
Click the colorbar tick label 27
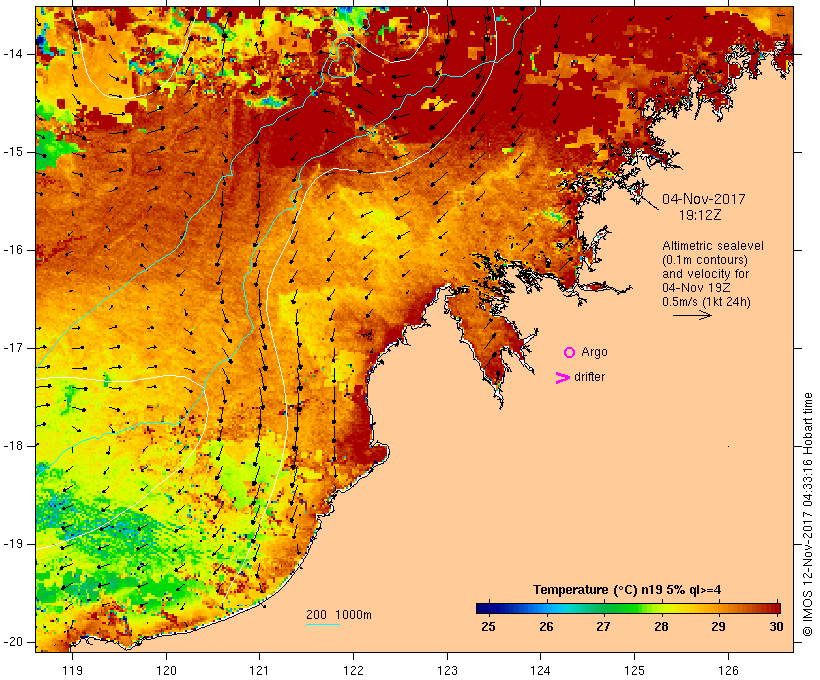(603, 626)
